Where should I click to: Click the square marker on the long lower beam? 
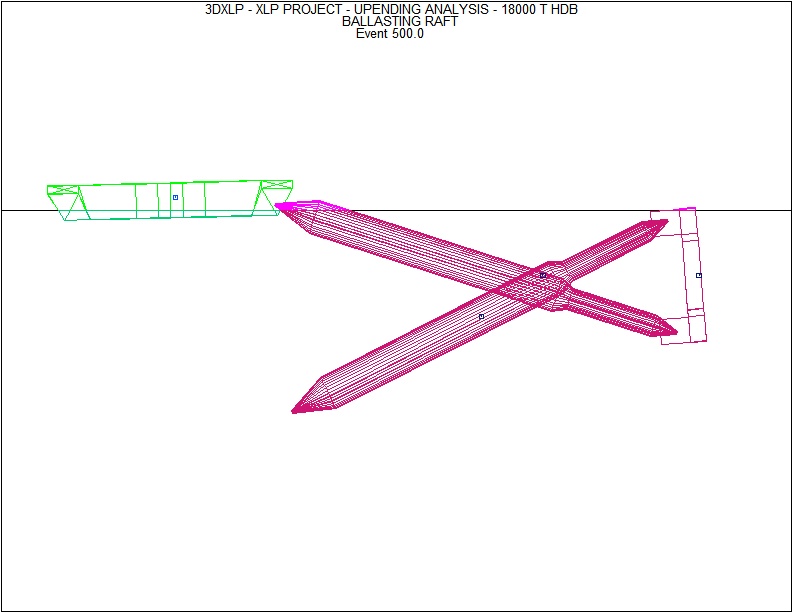coord(481,316)
